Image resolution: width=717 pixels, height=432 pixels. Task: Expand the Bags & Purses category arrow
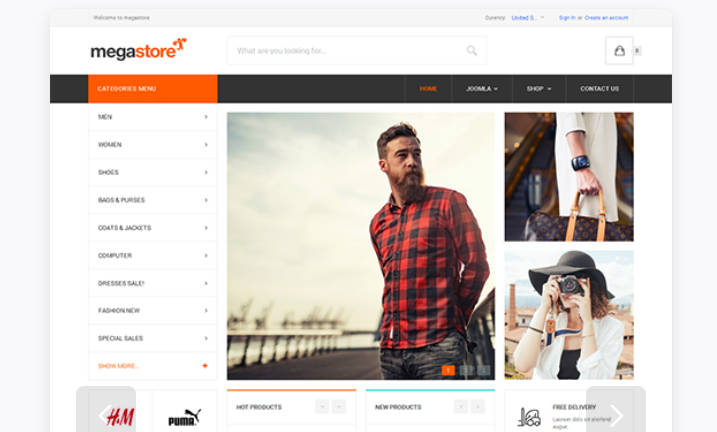[x=206, y=200]
